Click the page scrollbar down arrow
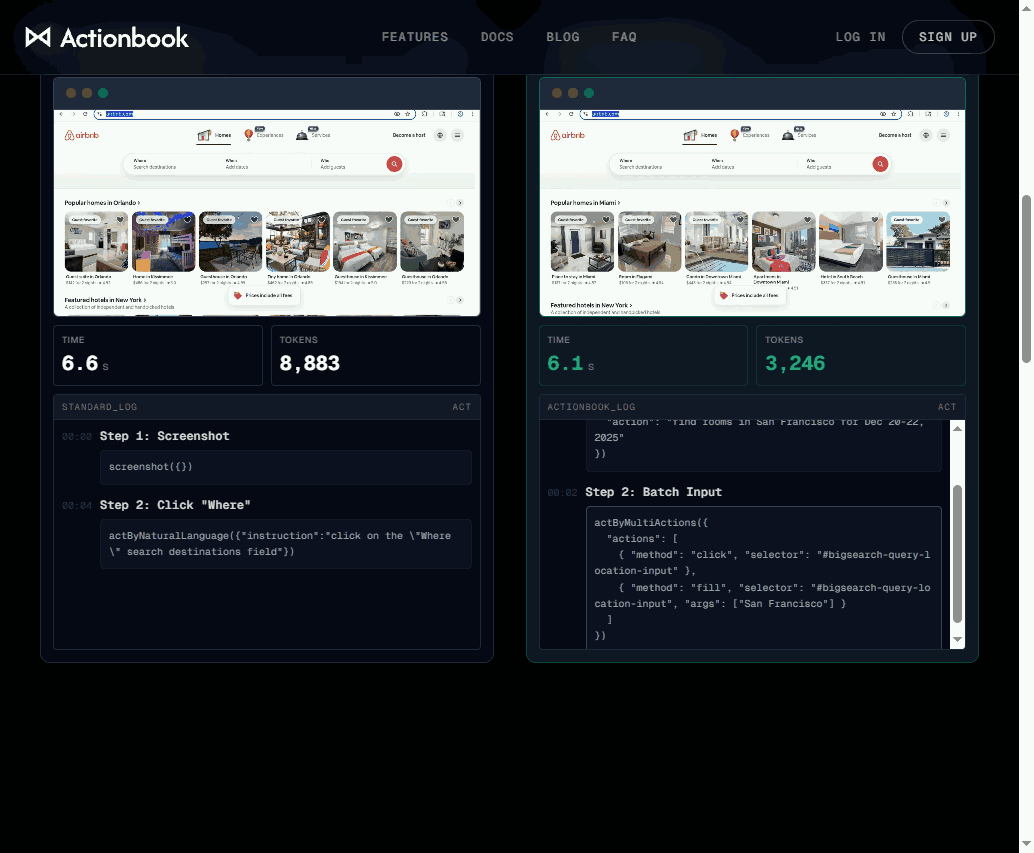Image resolution: width=1034 pixels, height=853 pixels. point(1026,843)
